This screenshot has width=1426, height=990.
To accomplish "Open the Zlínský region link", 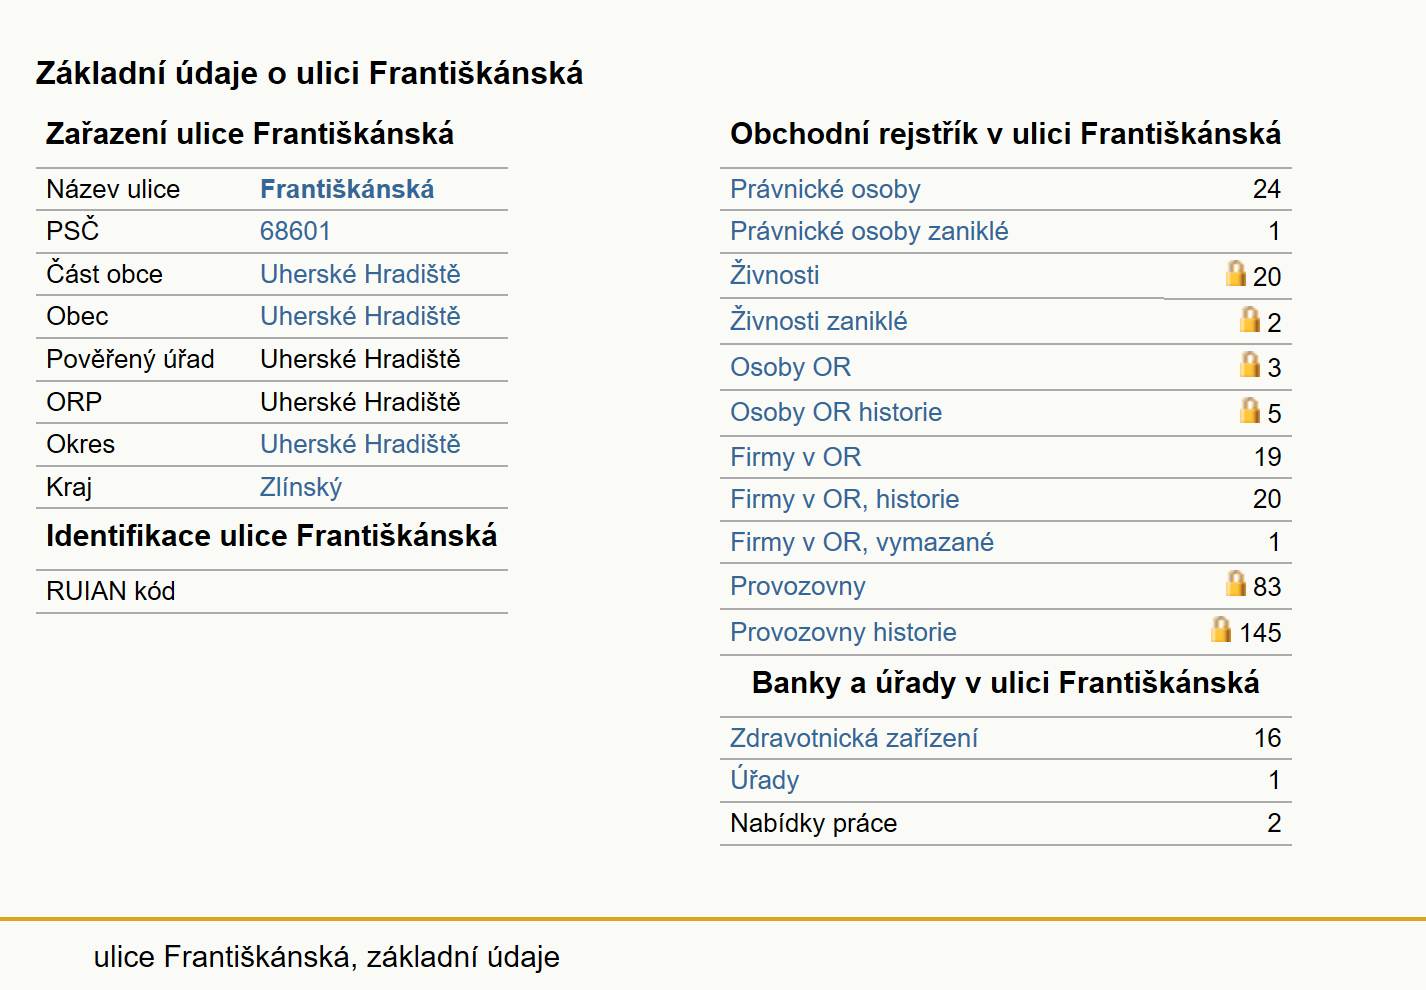I will (x=301, y=487).
